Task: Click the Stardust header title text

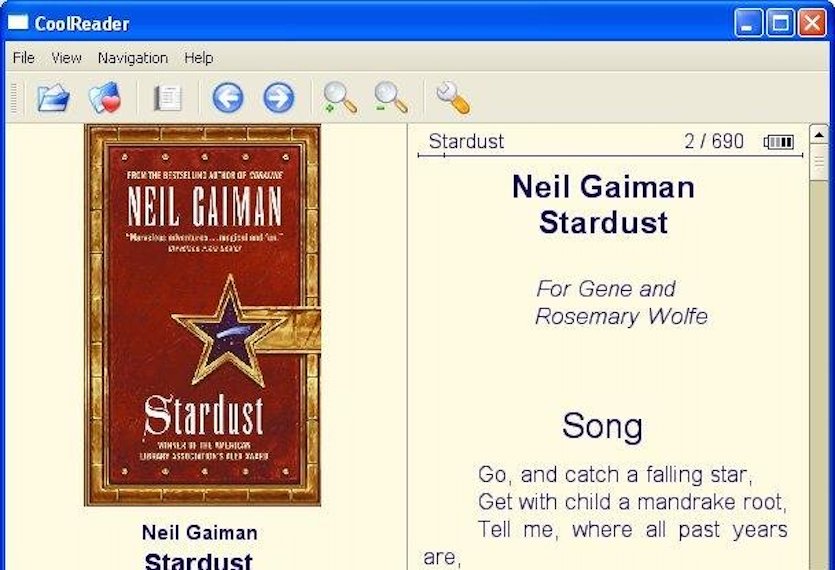Action: 466,141
